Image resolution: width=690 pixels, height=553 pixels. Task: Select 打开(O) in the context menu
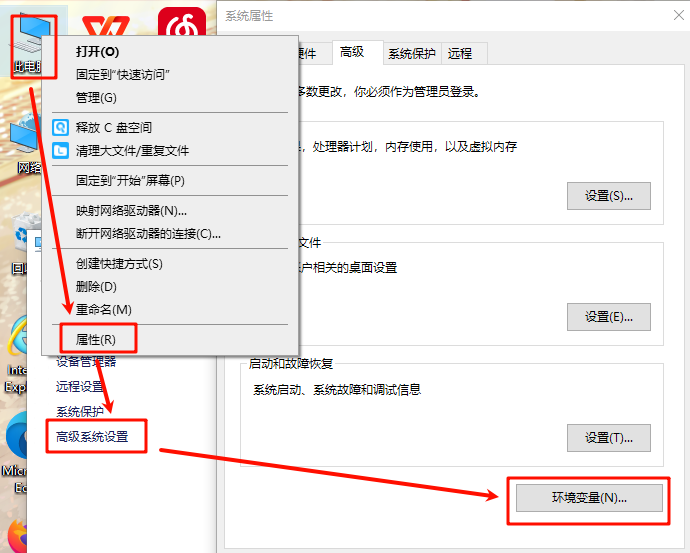(97, 52)
